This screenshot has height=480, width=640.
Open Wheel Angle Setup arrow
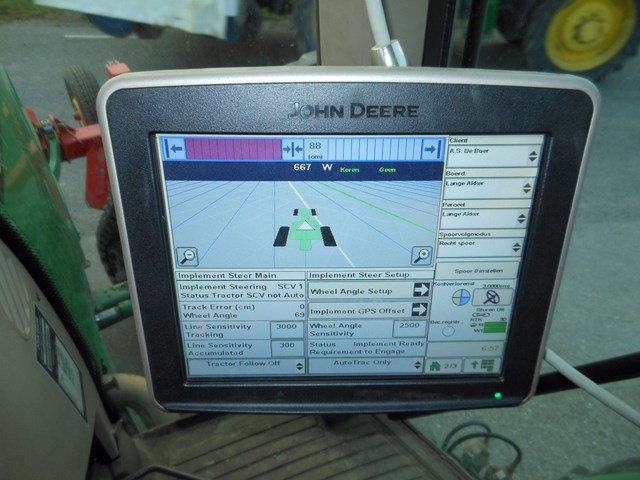(418, 290)
